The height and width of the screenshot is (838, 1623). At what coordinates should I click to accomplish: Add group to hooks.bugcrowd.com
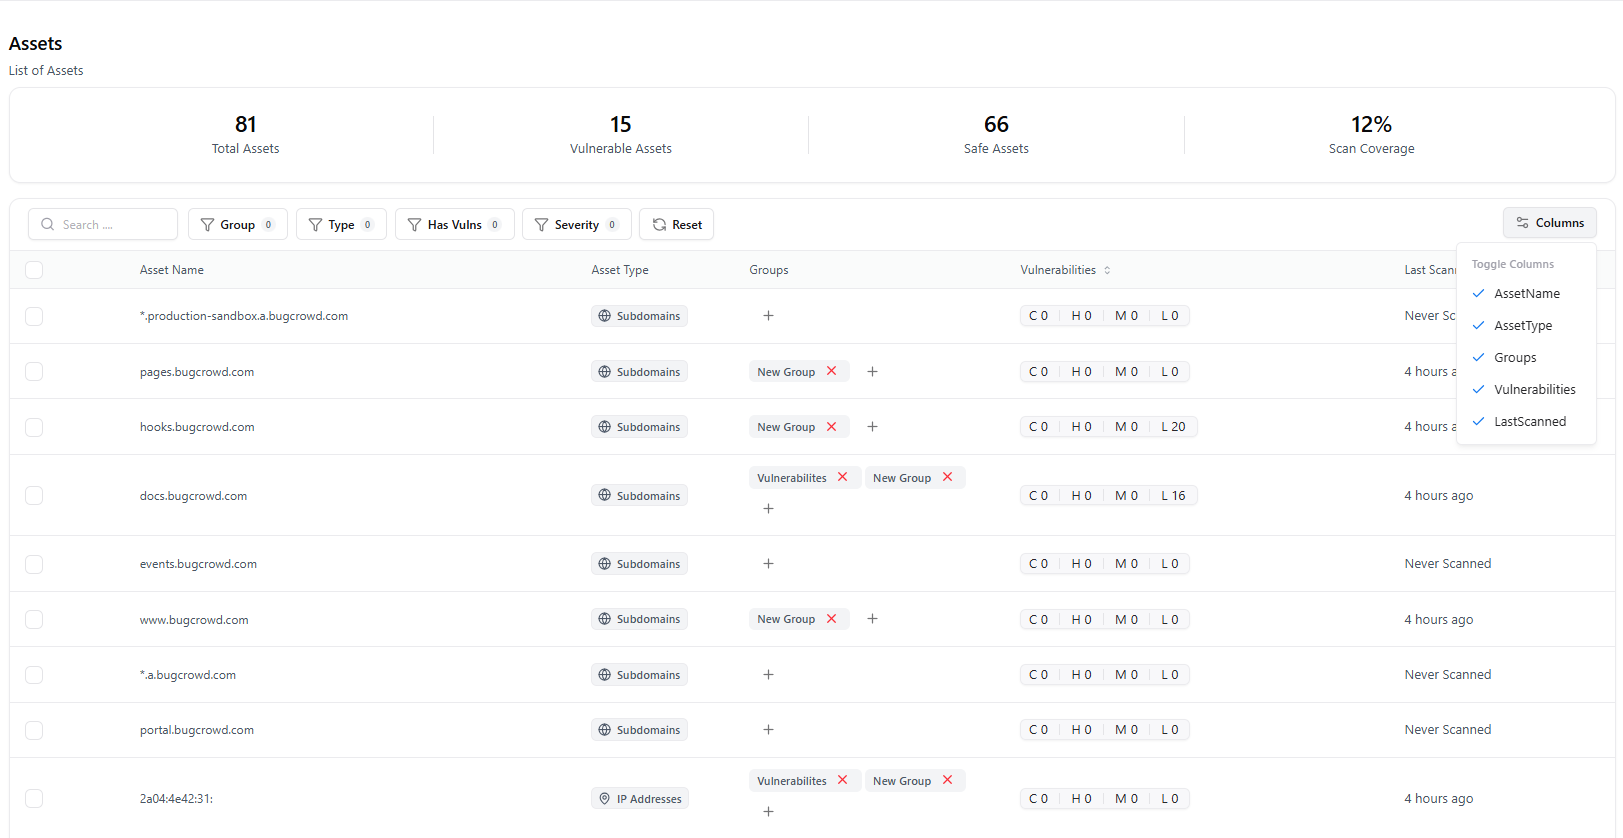(x=872, y=426)
